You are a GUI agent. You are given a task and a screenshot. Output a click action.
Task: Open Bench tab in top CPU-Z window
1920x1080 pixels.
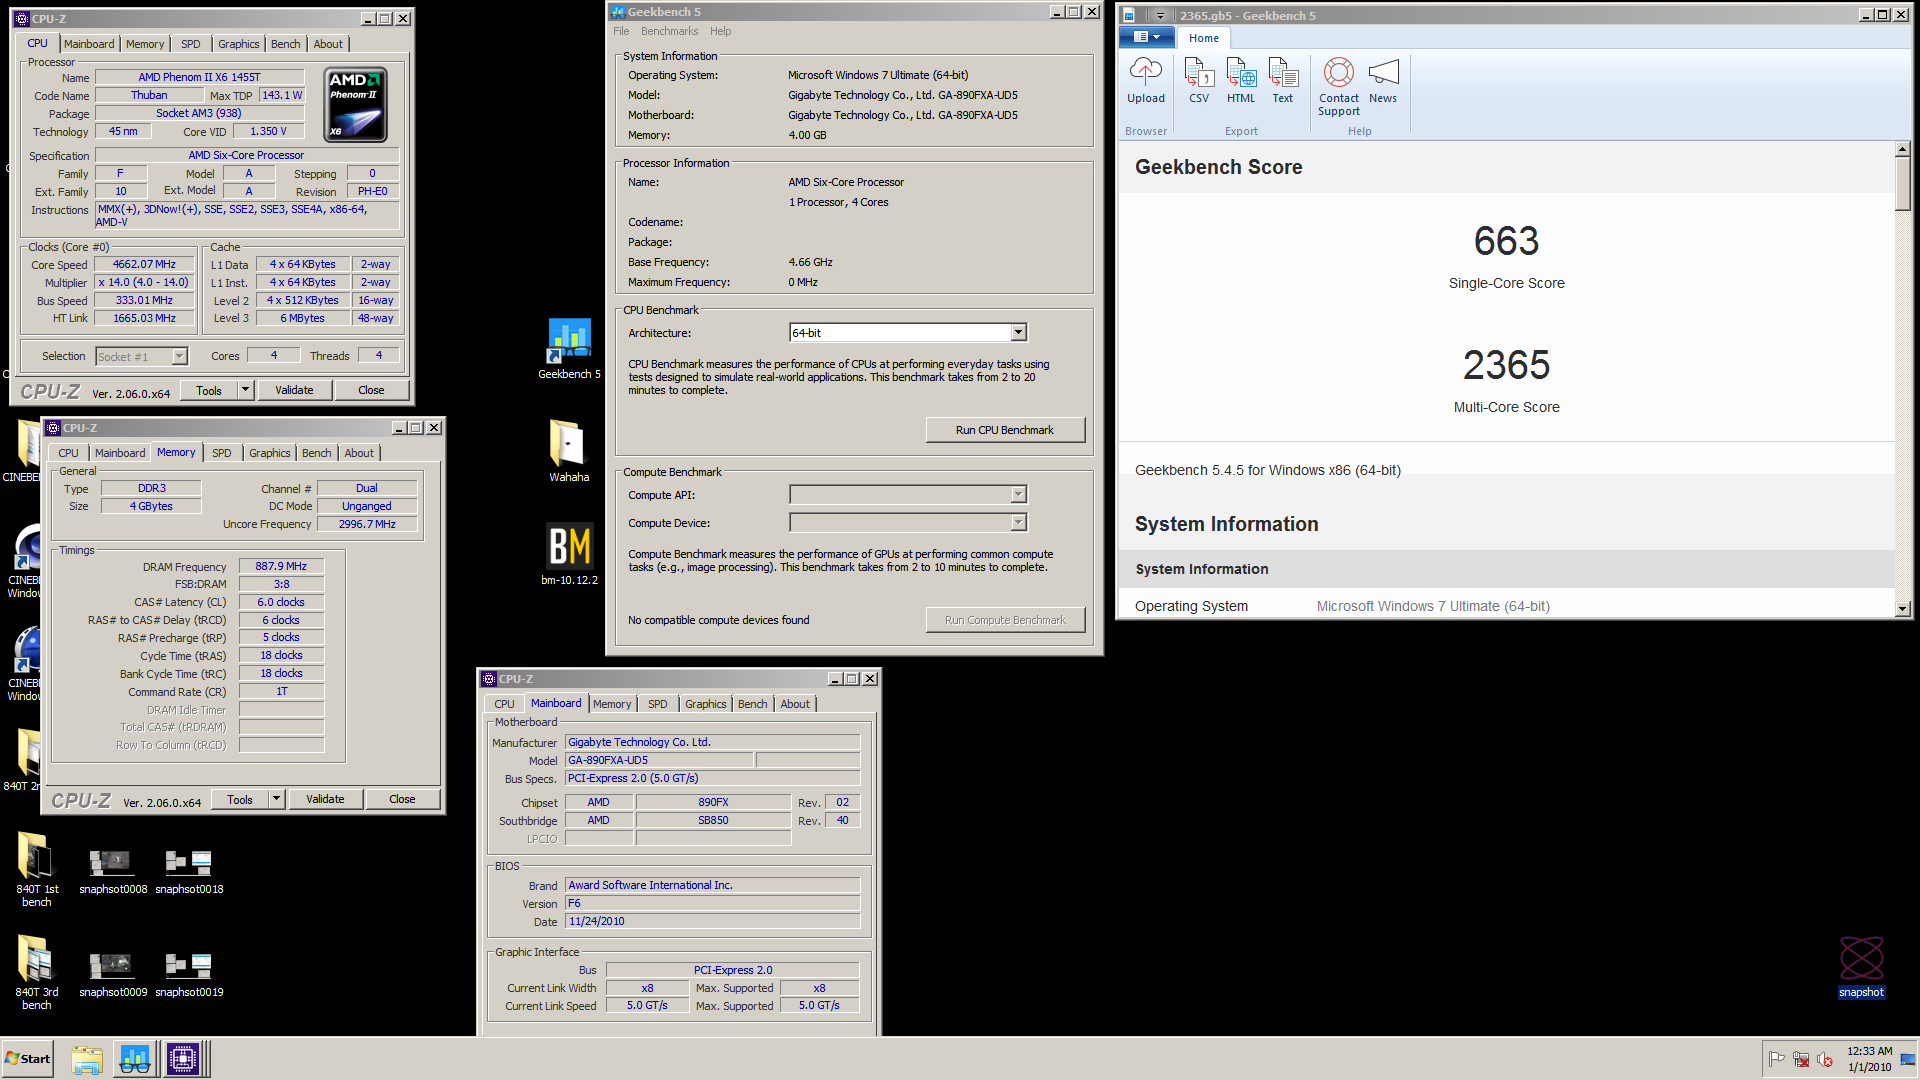[285, 44]
